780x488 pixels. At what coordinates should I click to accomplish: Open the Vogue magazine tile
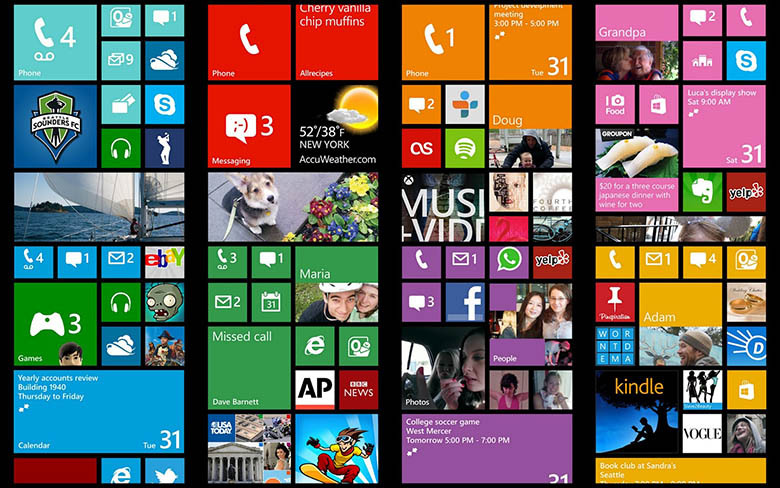click(x=702, y=434)
